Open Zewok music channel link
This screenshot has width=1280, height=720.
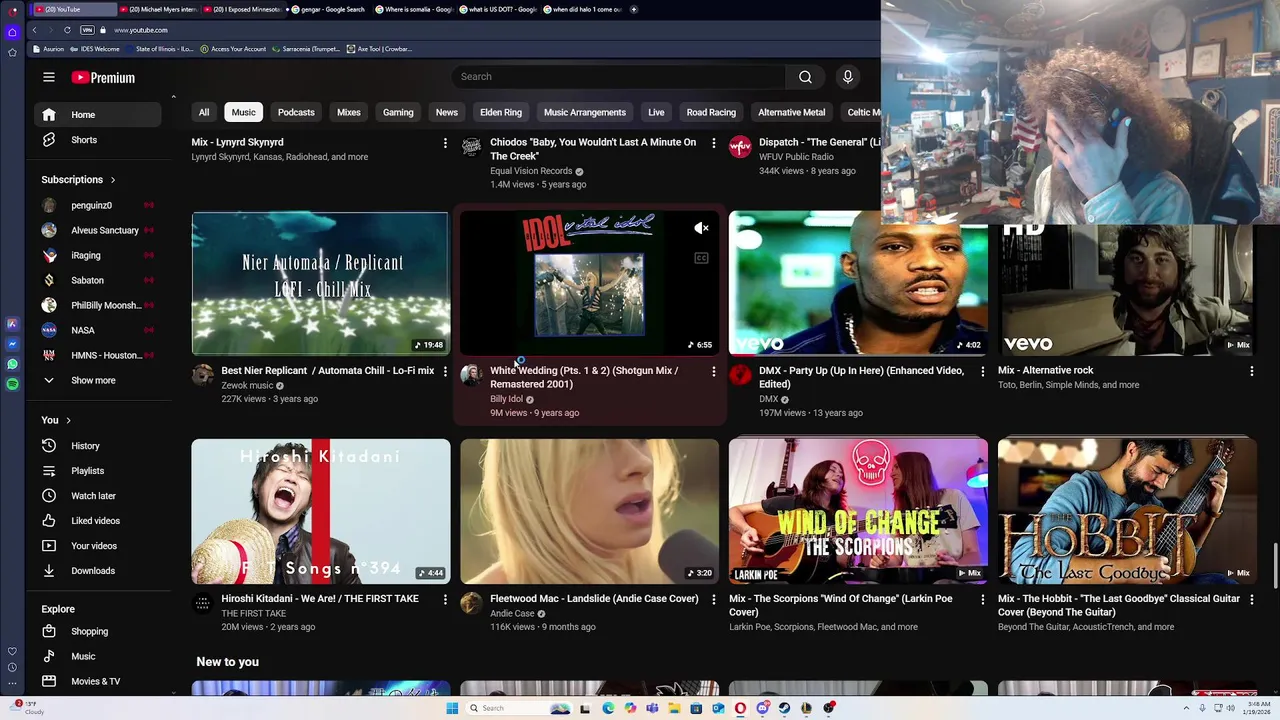[x=247, y=385]
